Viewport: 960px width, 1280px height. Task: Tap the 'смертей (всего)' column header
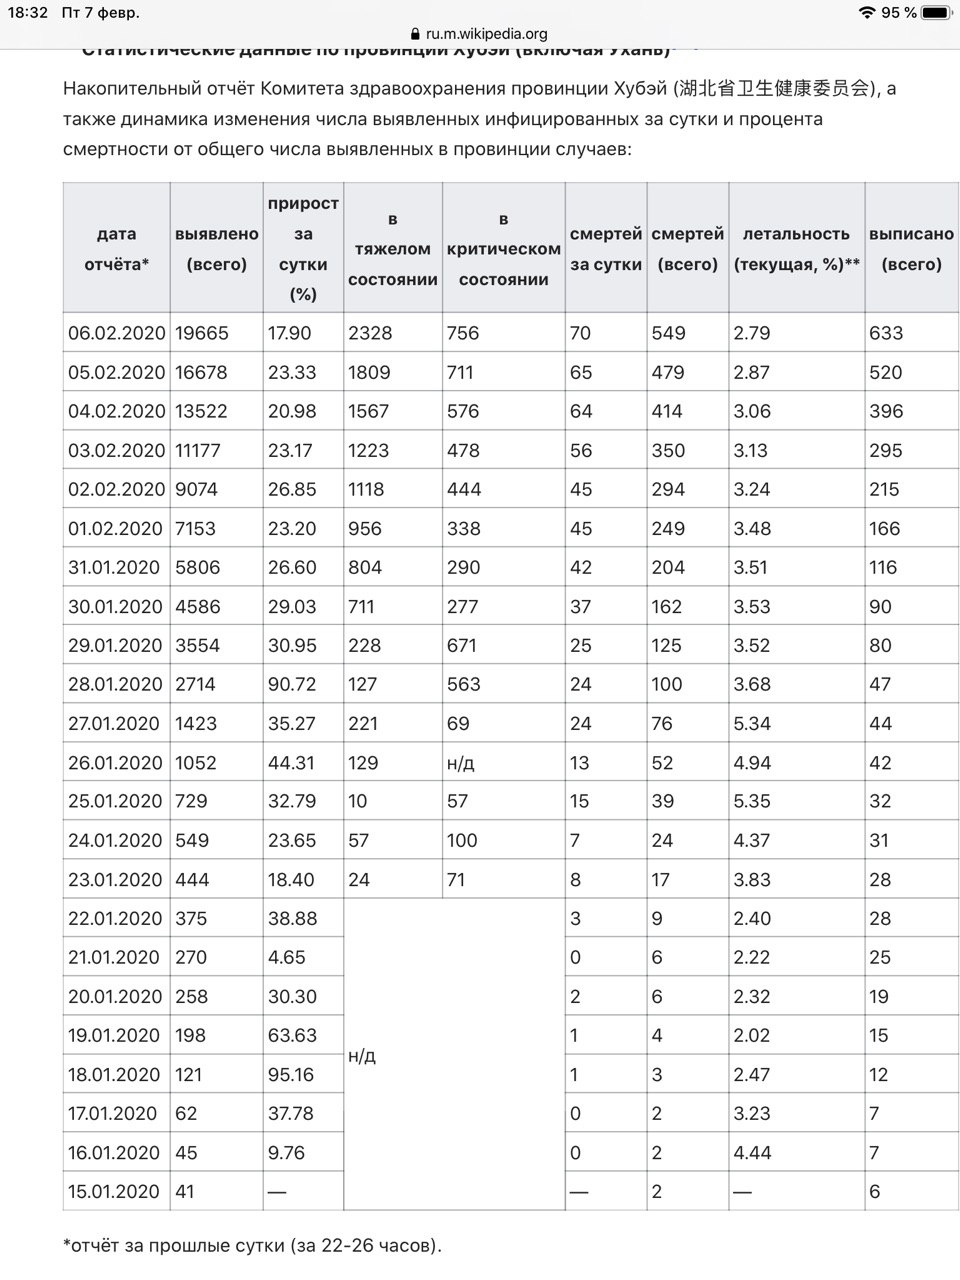pyautogui.click(x=688, y=249)
